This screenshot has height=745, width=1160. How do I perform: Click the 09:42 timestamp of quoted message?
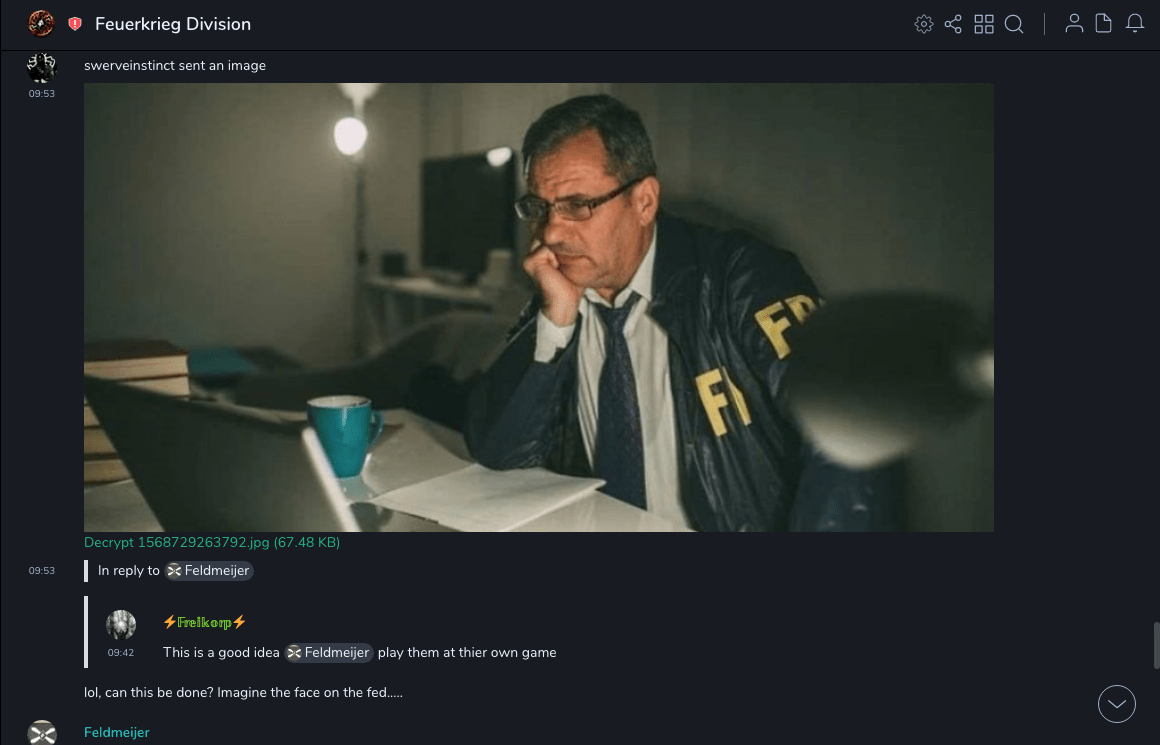[x=121, y=653]
